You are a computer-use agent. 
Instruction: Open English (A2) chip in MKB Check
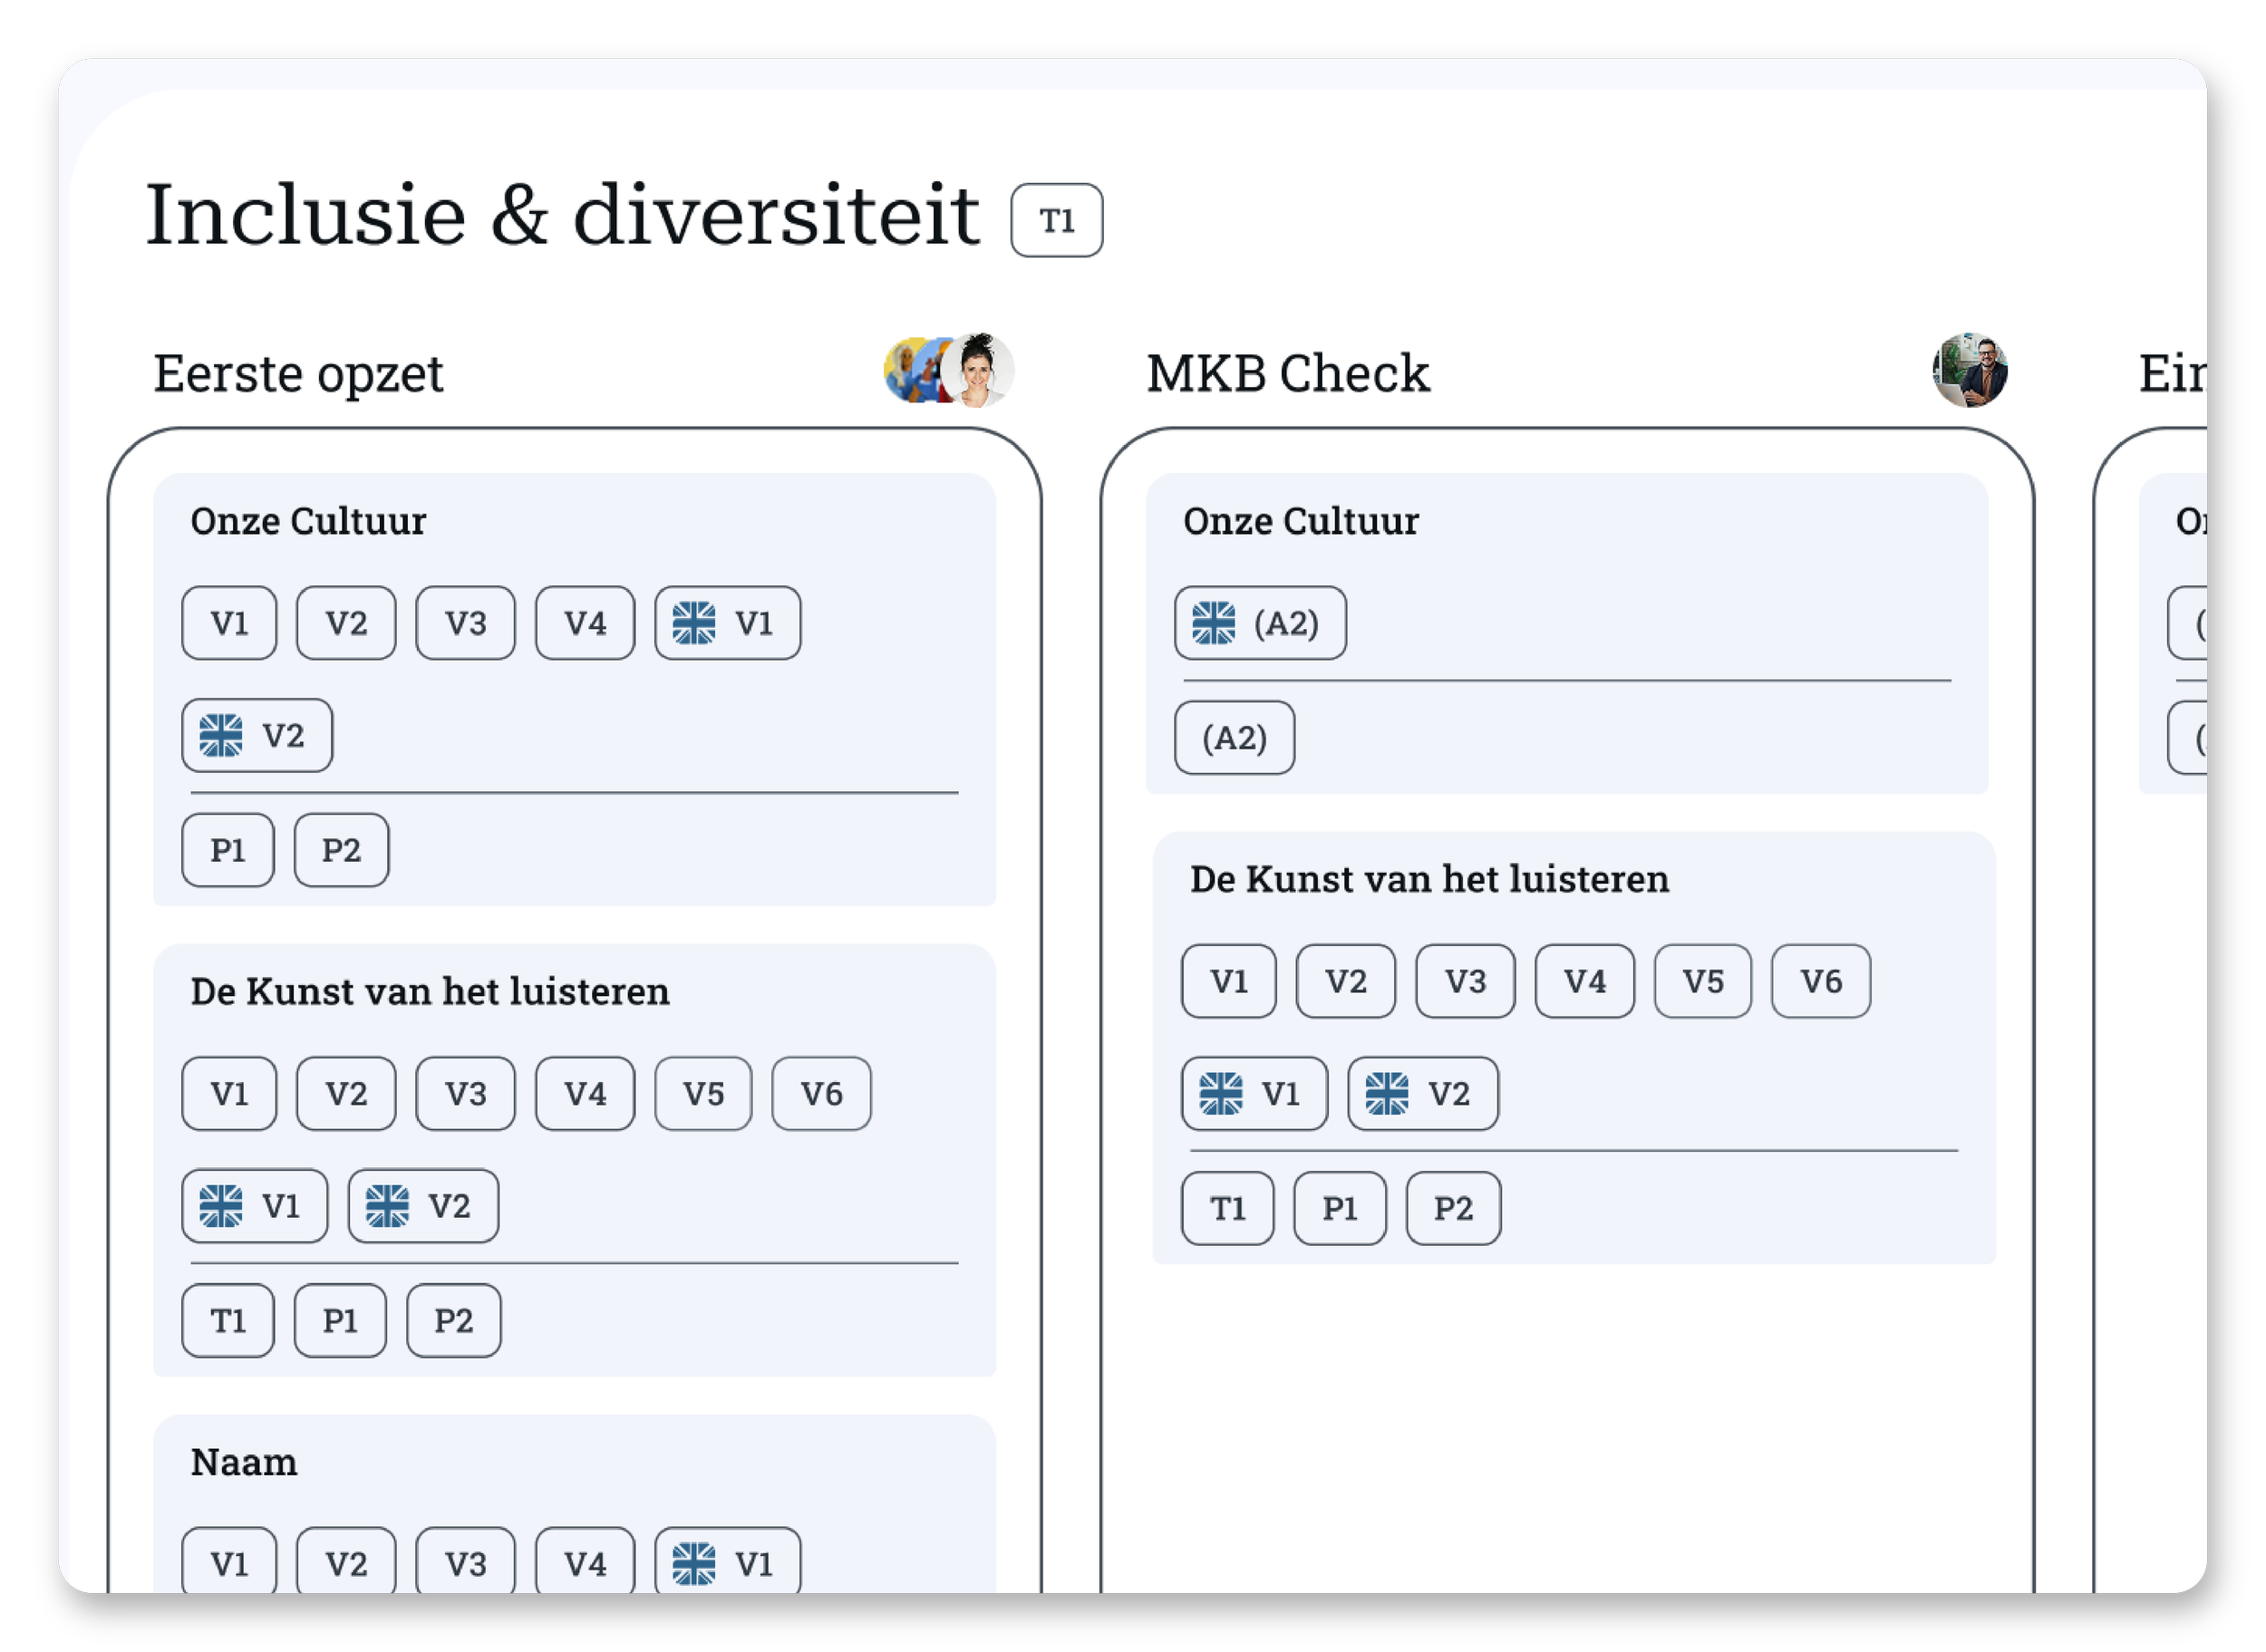tap(1259, 623)
